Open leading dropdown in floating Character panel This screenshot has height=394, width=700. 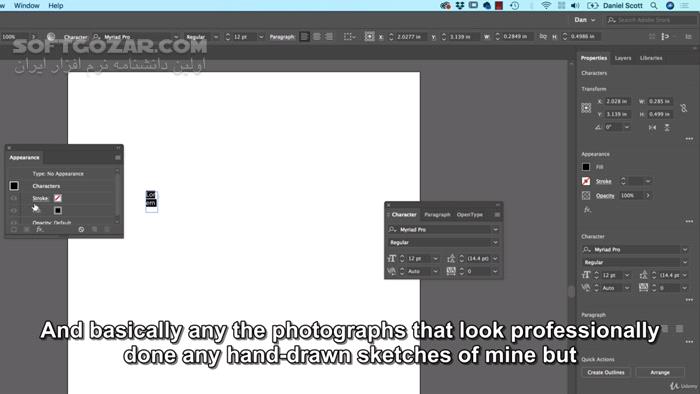coord(495,258)
